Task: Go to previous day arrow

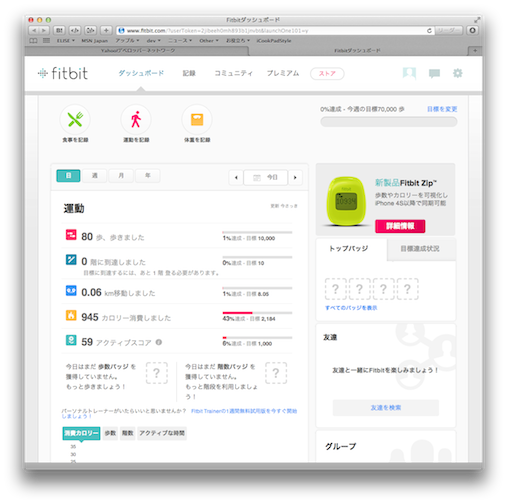Action: 236,177
